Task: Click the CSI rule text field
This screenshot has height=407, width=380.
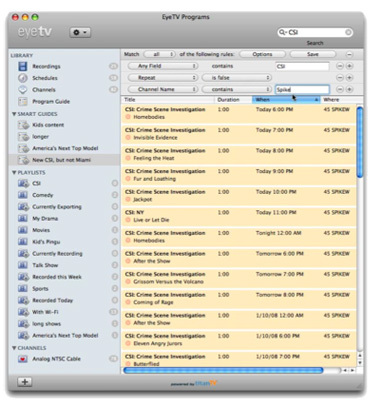Action: 302,66
